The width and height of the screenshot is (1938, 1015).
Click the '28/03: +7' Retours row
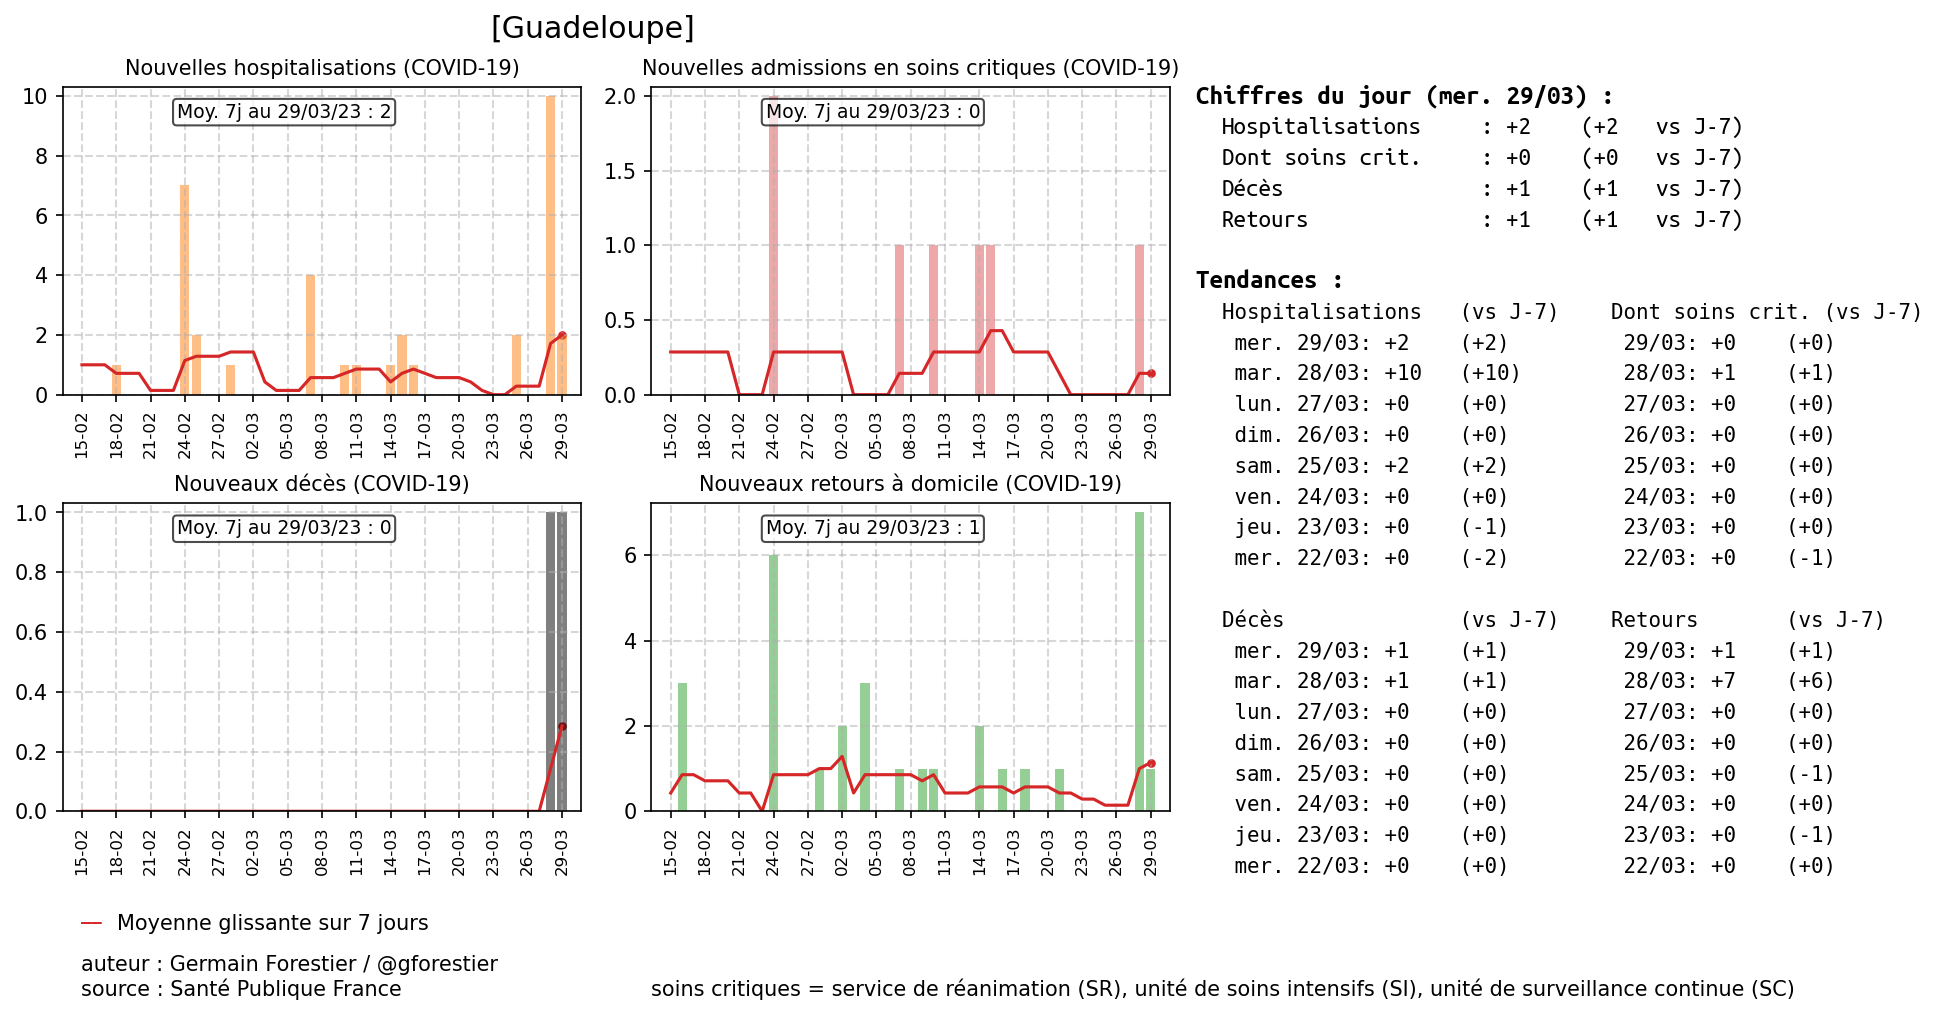[x=1679, y=682]
